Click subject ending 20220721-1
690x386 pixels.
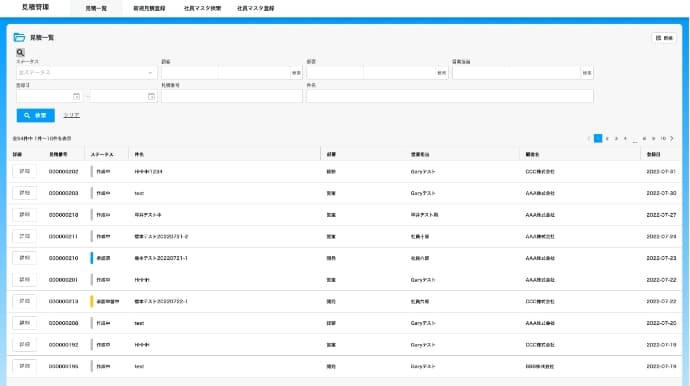coord(161,258)
